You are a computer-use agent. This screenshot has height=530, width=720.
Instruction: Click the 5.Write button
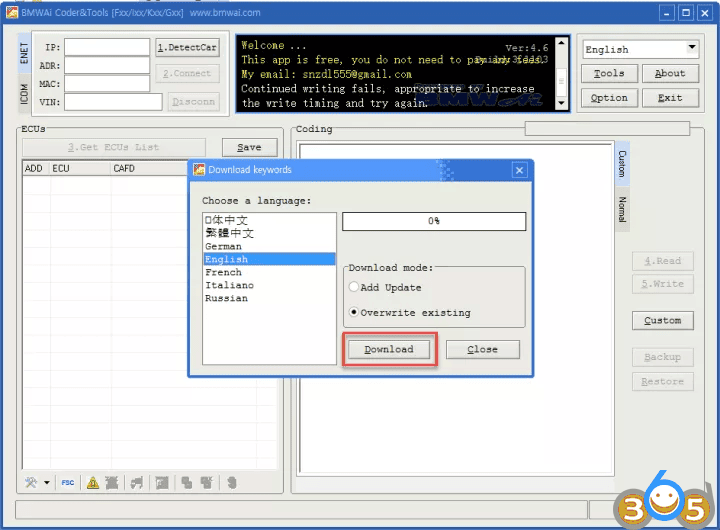pos(663,284)
